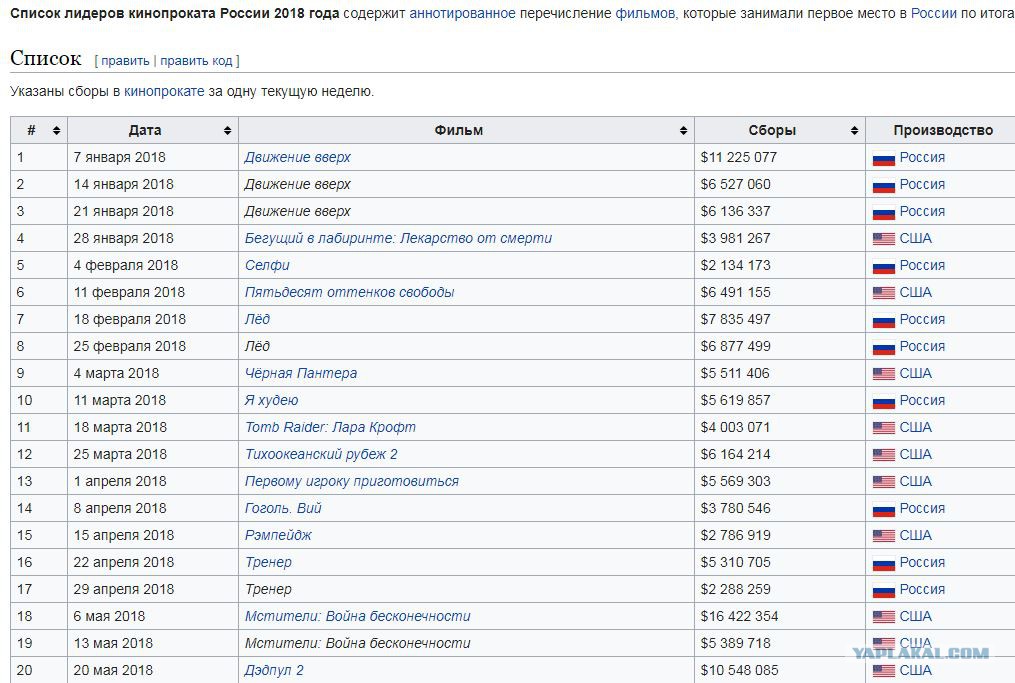Open Селфи film link
Viewport: 1015px width, 683px height.
pos(267,265)
